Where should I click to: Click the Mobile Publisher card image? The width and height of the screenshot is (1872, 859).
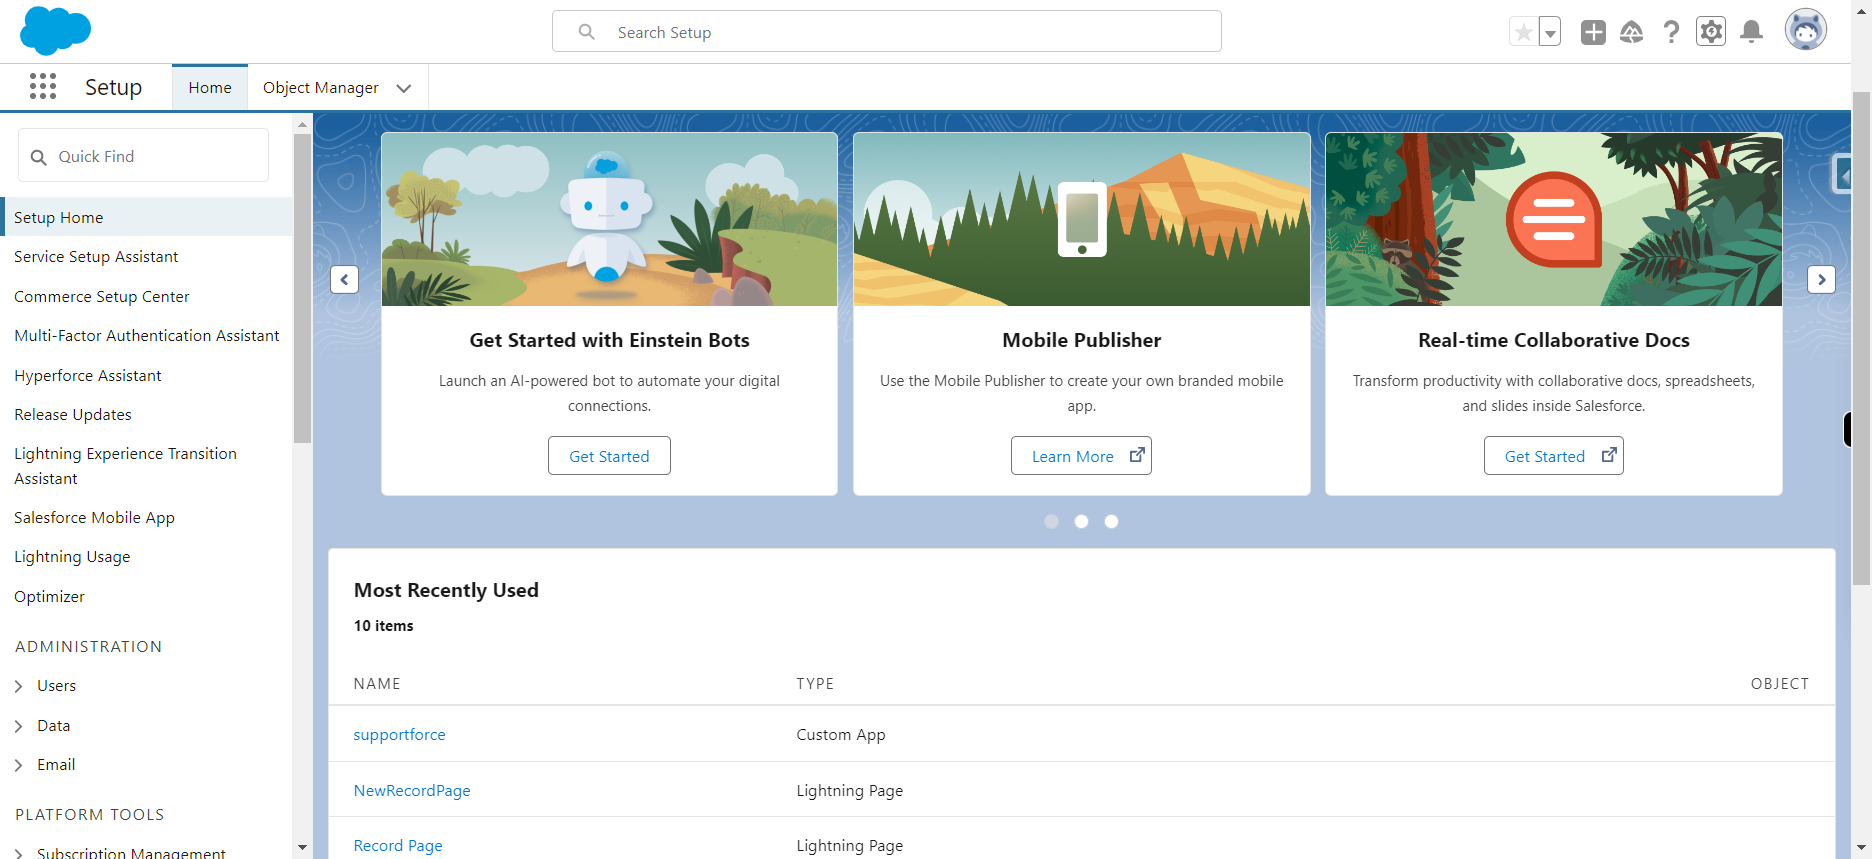[1081, 219]
